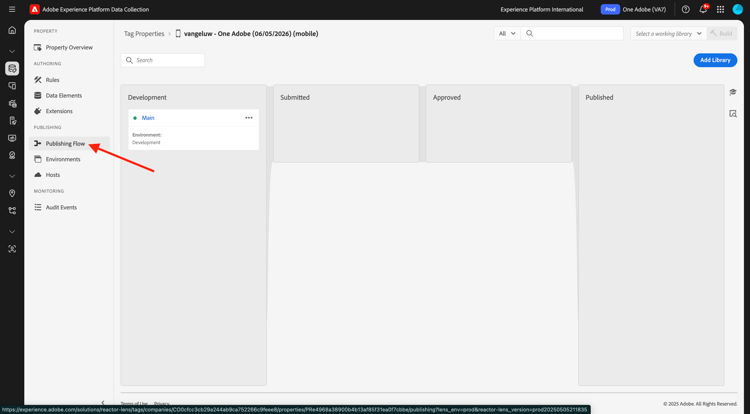Click the library Search field
750x414 pixels.
[163, 60]
